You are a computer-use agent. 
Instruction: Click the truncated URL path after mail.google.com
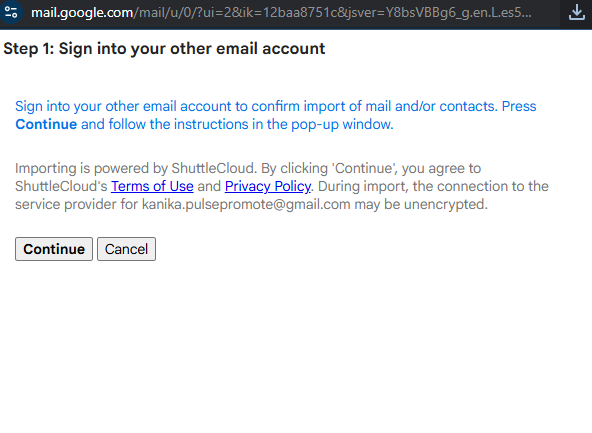333,13
